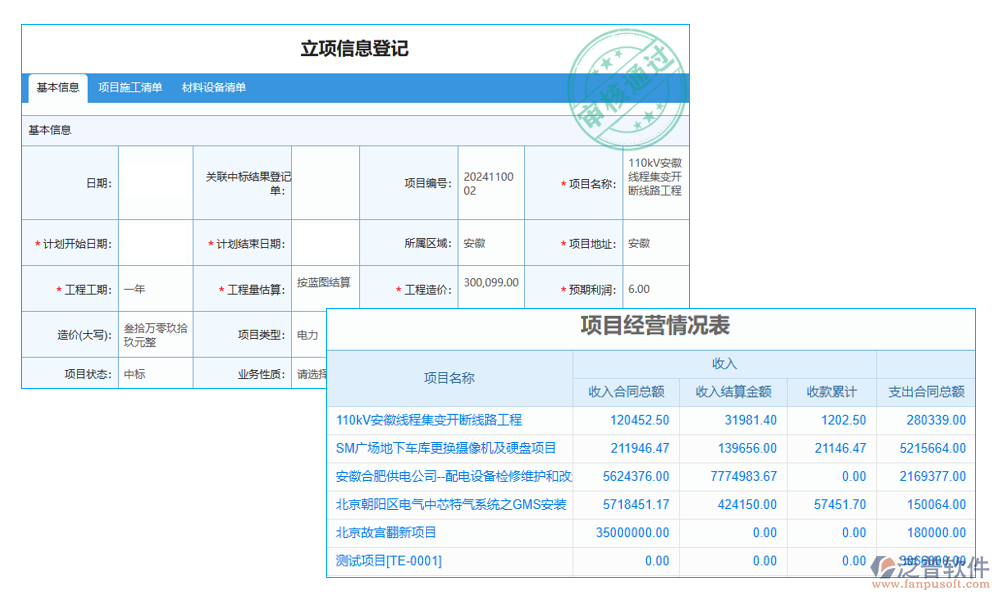Click the 日期 input field
The image size is (1000, 600).
pyautogui.click(x=155, y=182)
